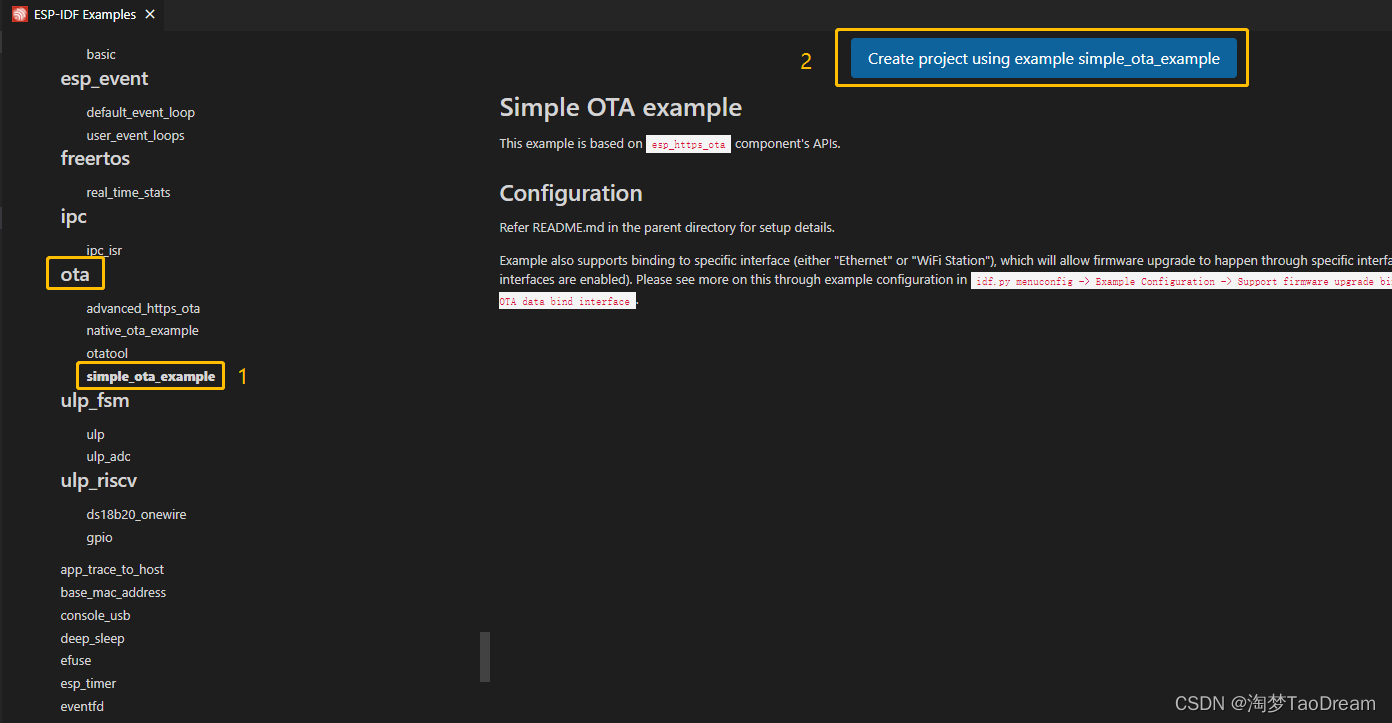
Task: Open the advanced_https_ota example
Action: coord(143,309)
